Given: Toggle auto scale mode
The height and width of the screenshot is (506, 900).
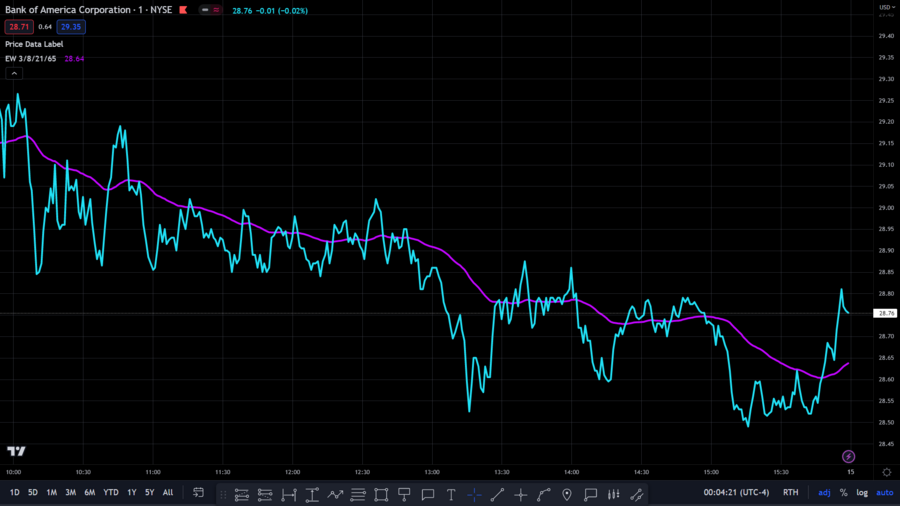Looking at the screenshot, I should point(885,492).
